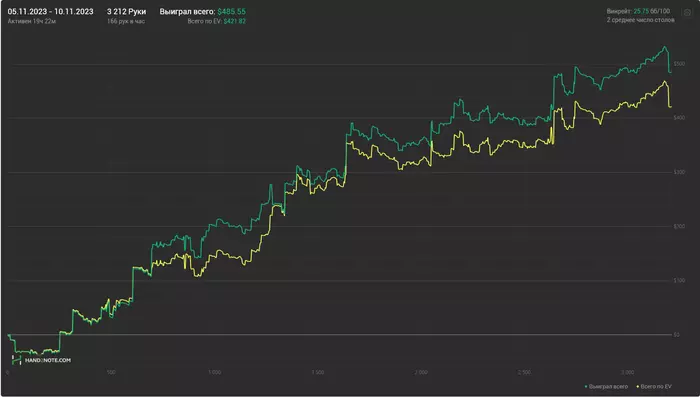Screen dimensions: 700x397
Task: Click the $421.82 EV total value
Action: pos(234,21)
